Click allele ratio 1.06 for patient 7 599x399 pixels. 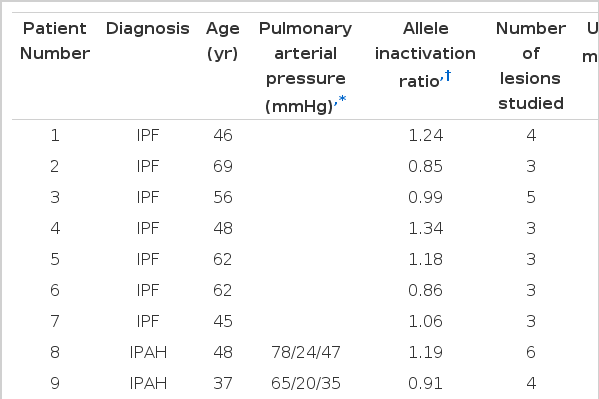click(426, 321)
